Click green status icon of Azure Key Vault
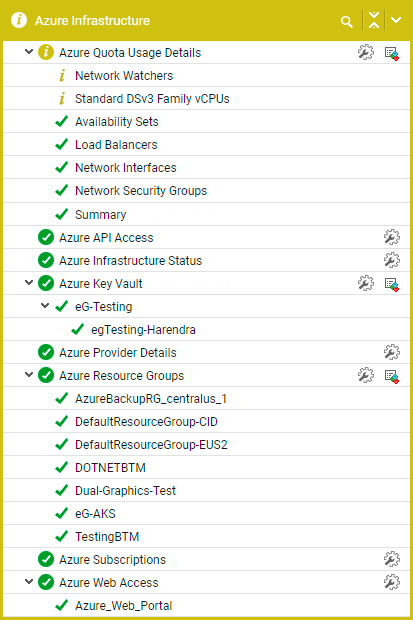413x620 pixels. click(46, 283)
